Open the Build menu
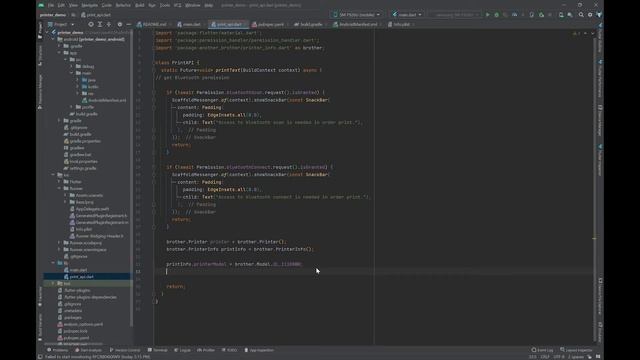 [140, 5]
